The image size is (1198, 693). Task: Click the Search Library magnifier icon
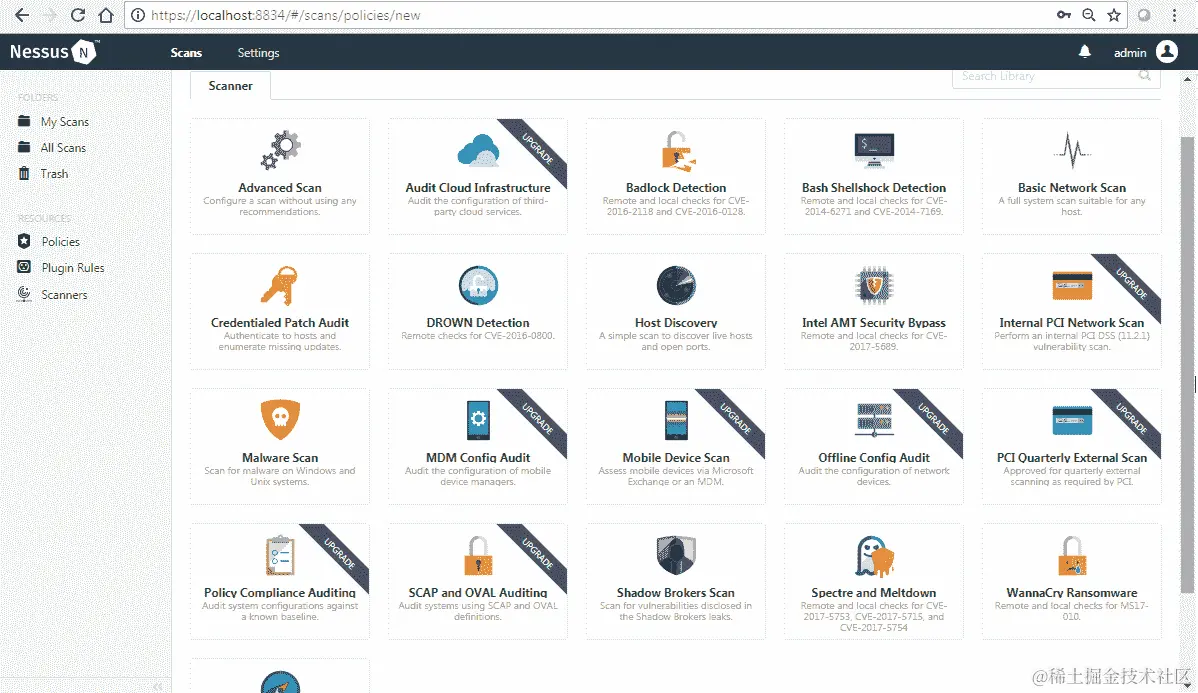point(1145,75)
